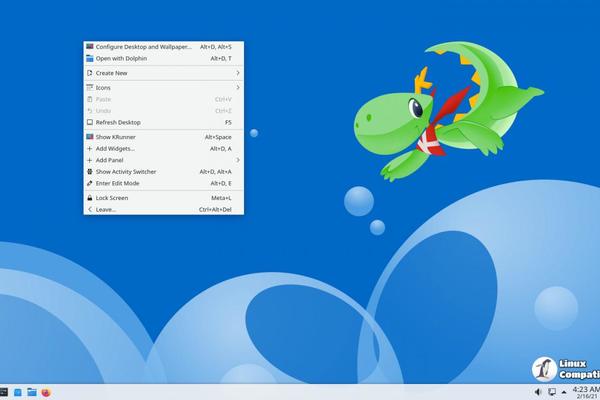Click the Refresh Desktop icon in menu
The image size is (600, 400).
(x=90, y=122)
